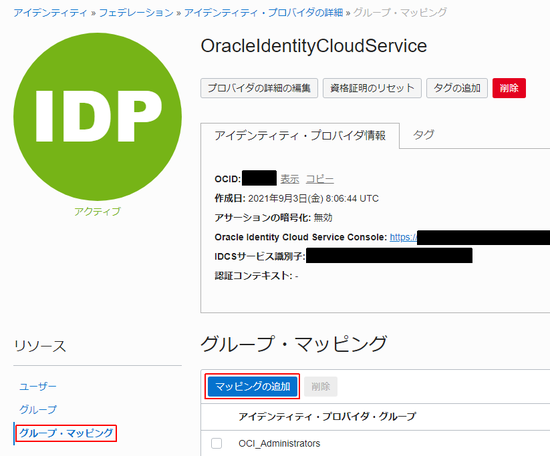Select グループ・マッピング in resources list
The height and width of the screenshot is (456, 550).
[x=66, y=433]
